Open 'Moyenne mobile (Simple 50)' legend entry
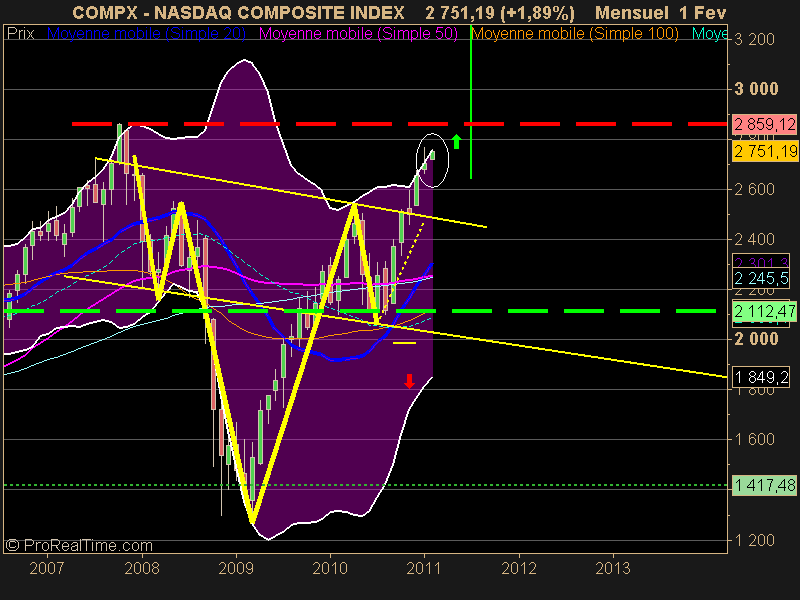This screenshot has height=600, width=800. click(x=358, y=34)
